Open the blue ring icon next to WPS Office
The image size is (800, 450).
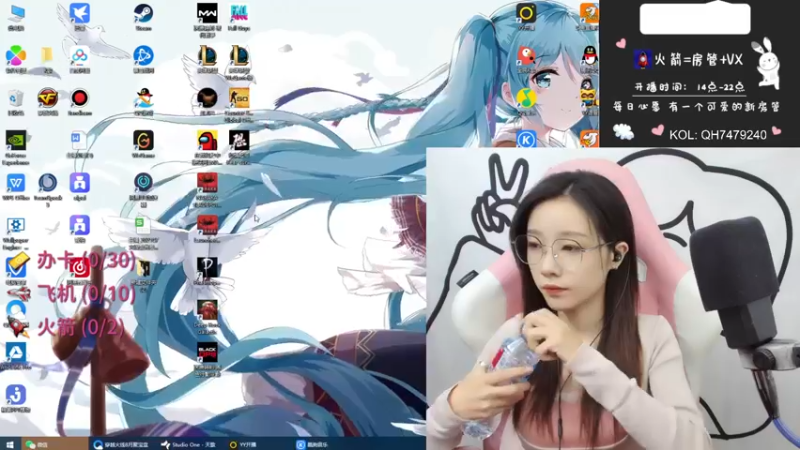[x=47, y=183]
